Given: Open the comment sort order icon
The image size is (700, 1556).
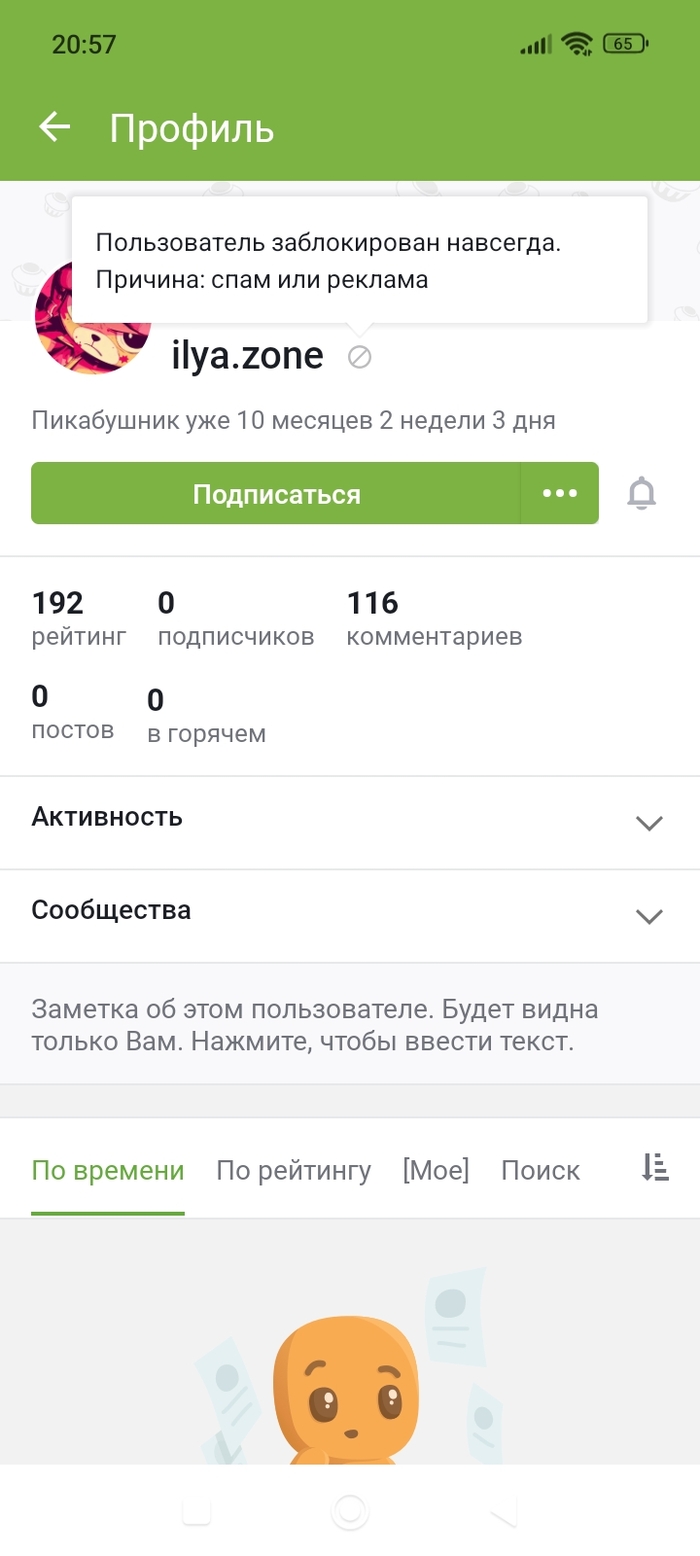Looking at the screenshot, I should [x=655, y=1168].
